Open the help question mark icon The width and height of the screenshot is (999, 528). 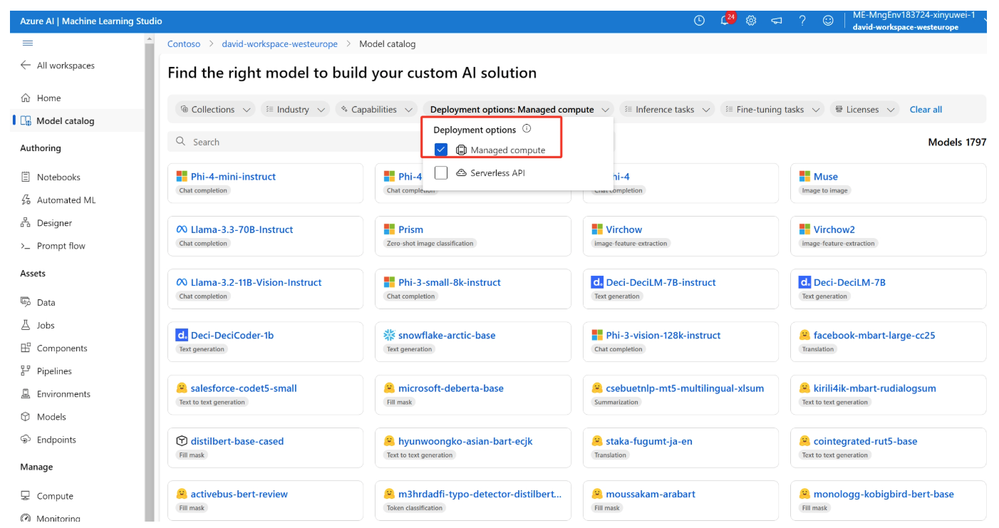click(x=802, y=20)
